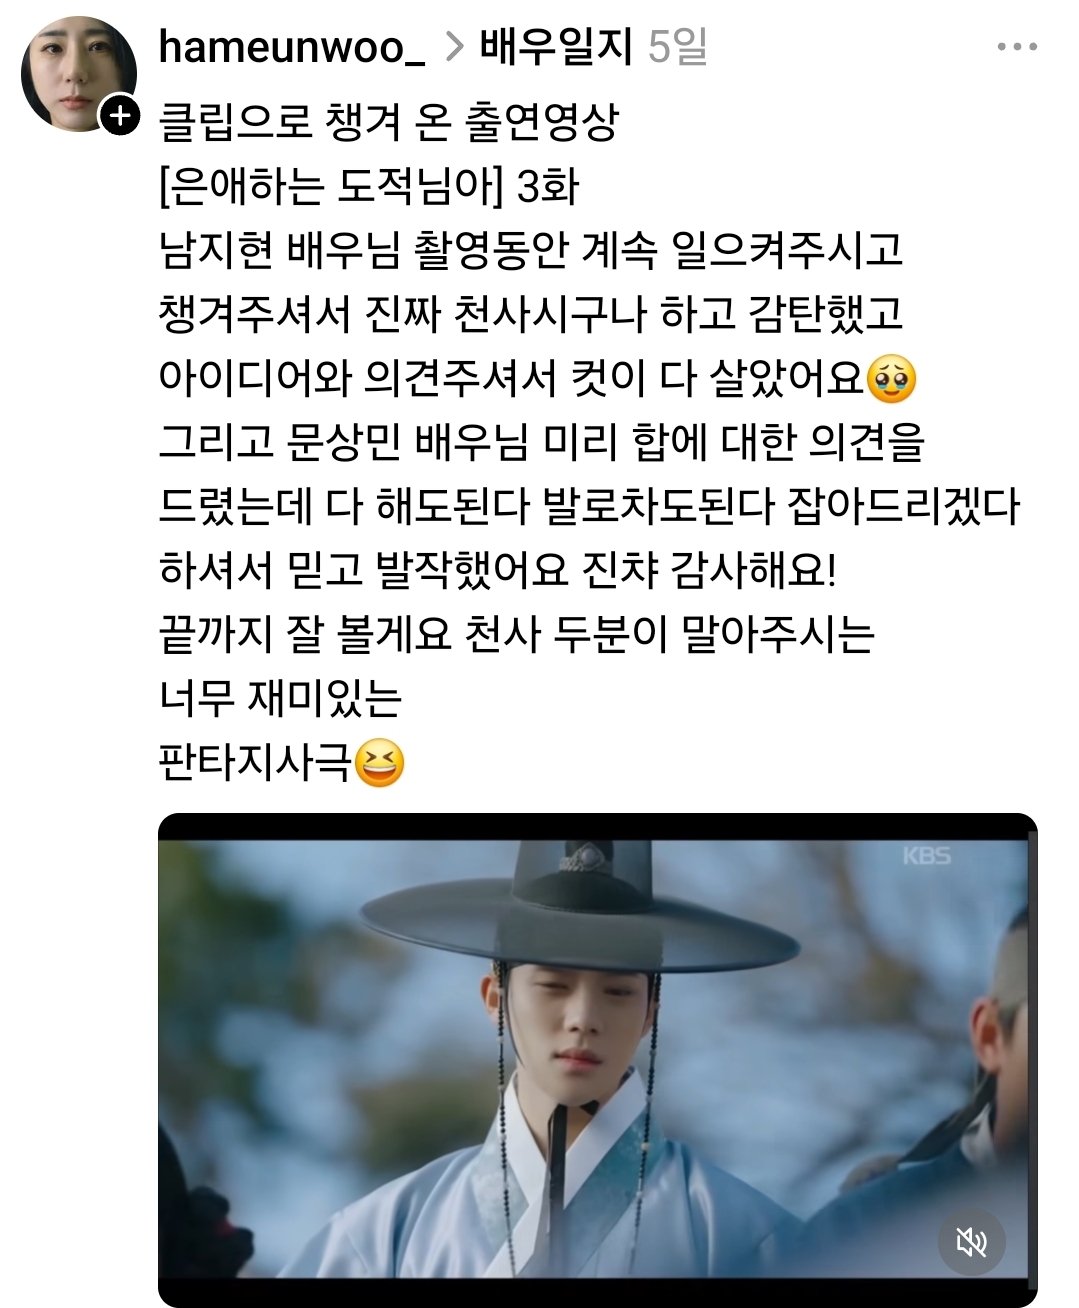Visit the hameunwoo_ username link
The height and width of the screenshot is (1308, 1079).
[292, 47]
